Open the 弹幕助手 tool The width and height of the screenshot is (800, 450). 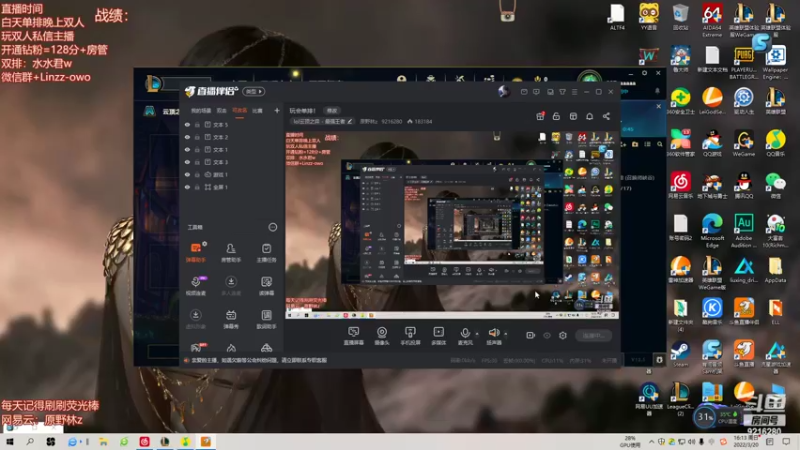[195, 252]
